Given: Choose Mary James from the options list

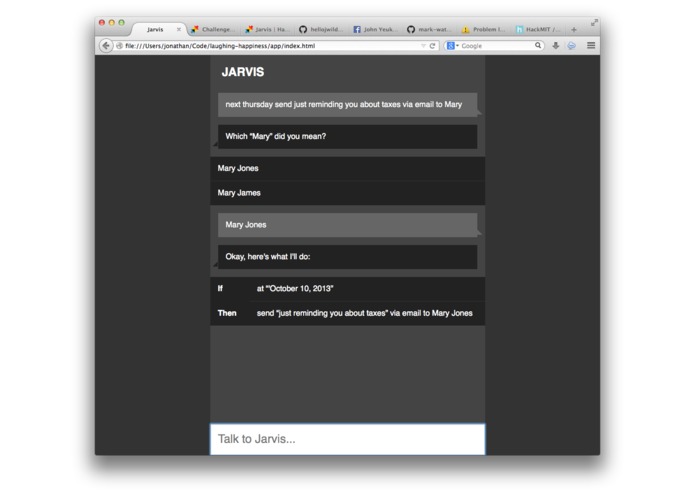Looking at the screenshot, I should [x=348, y=193].
